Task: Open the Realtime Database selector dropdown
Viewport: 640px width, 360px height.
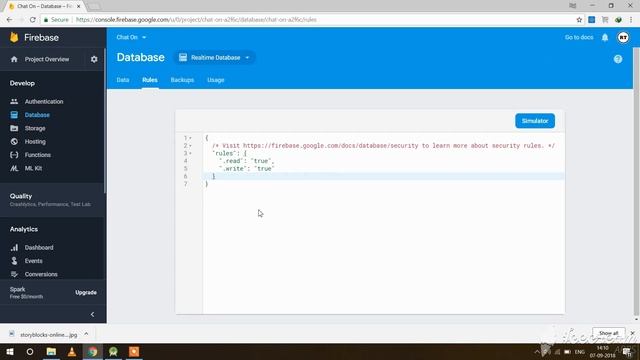Action: coord(215,58)
